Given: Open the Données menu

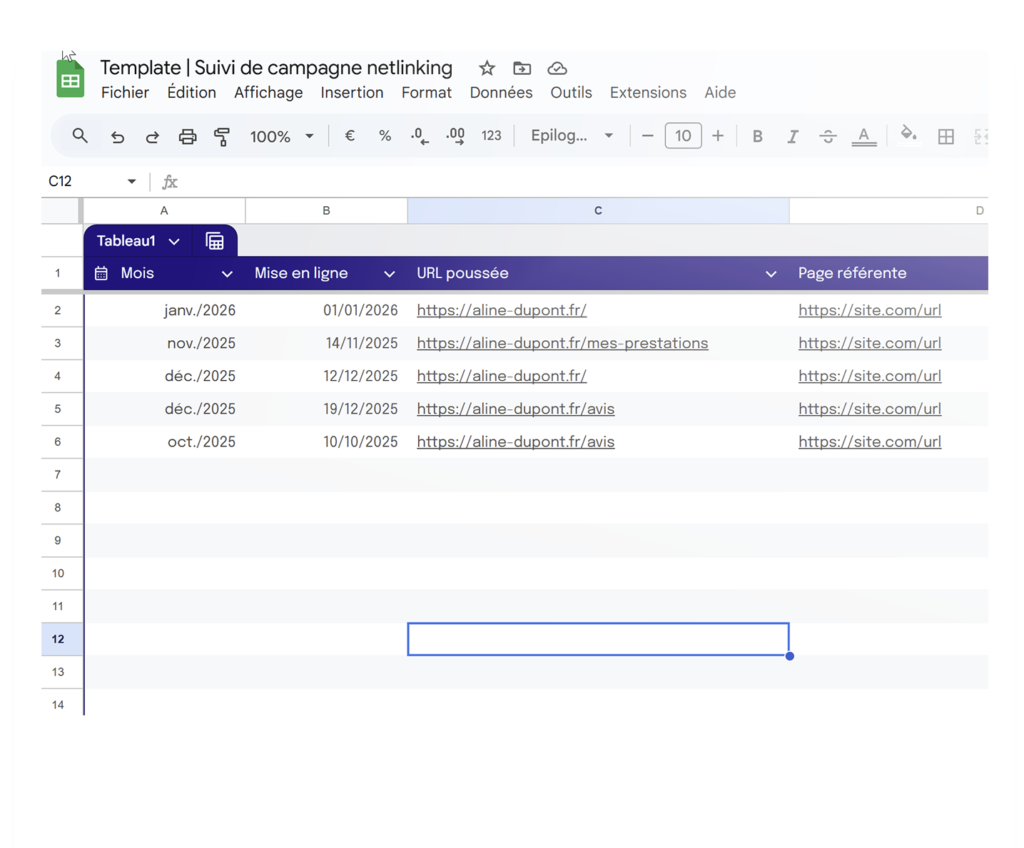Looking at the screenshot, I should click(x=501, y=92).
